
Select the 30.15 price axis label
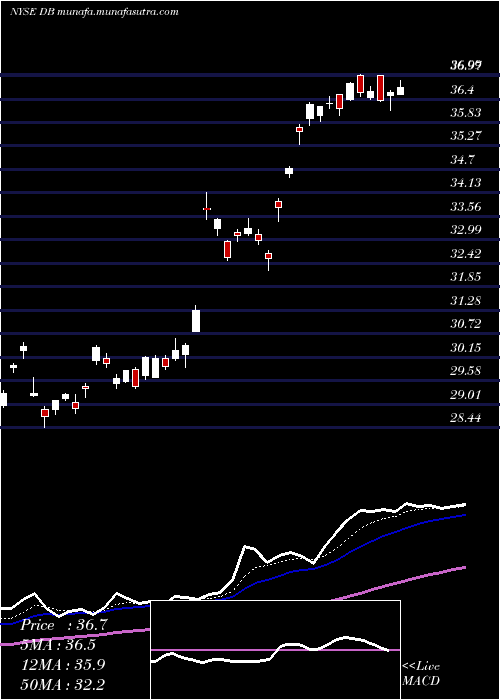pyautogui.click(x=465, y=348)
